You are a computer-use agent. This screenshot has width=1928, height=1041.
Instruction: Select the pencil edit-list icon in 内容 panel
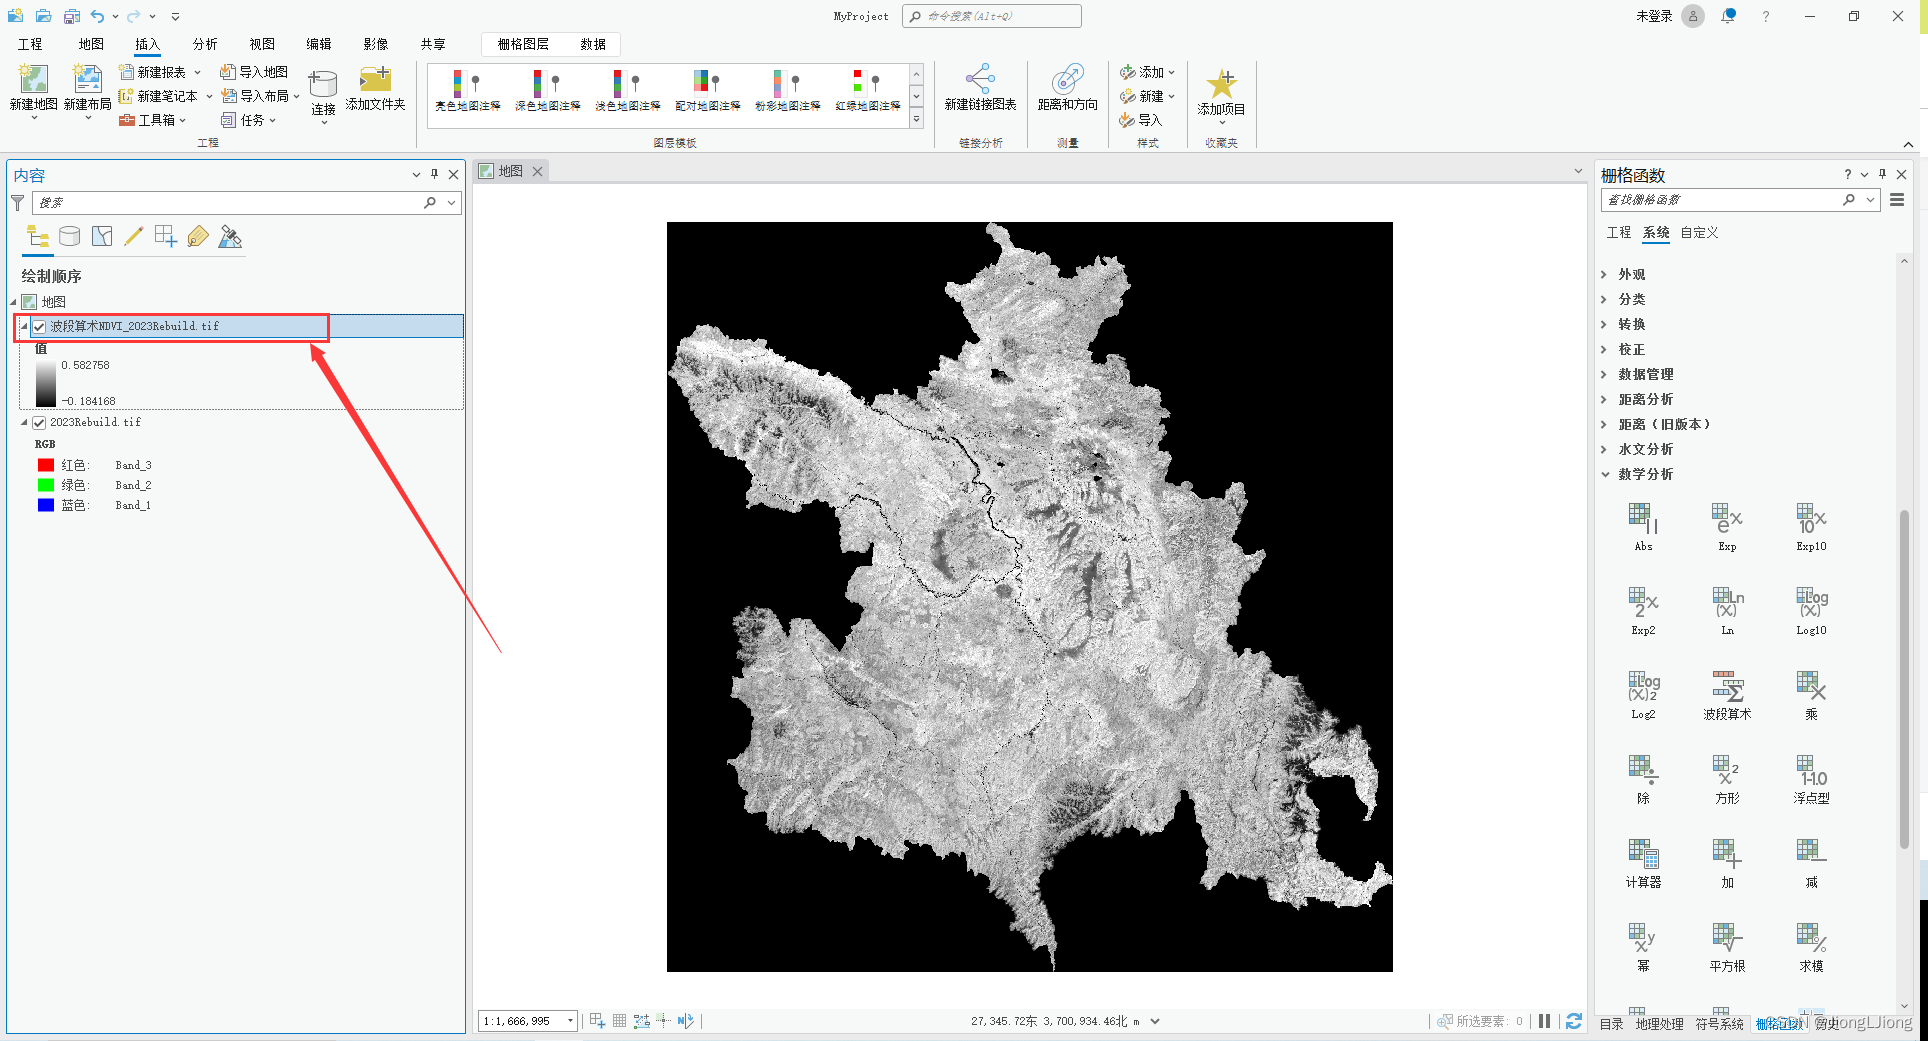tap(134, 236)
